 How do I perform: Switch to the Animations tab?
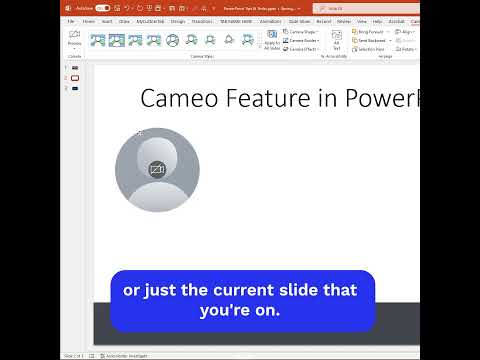[270, 21]
